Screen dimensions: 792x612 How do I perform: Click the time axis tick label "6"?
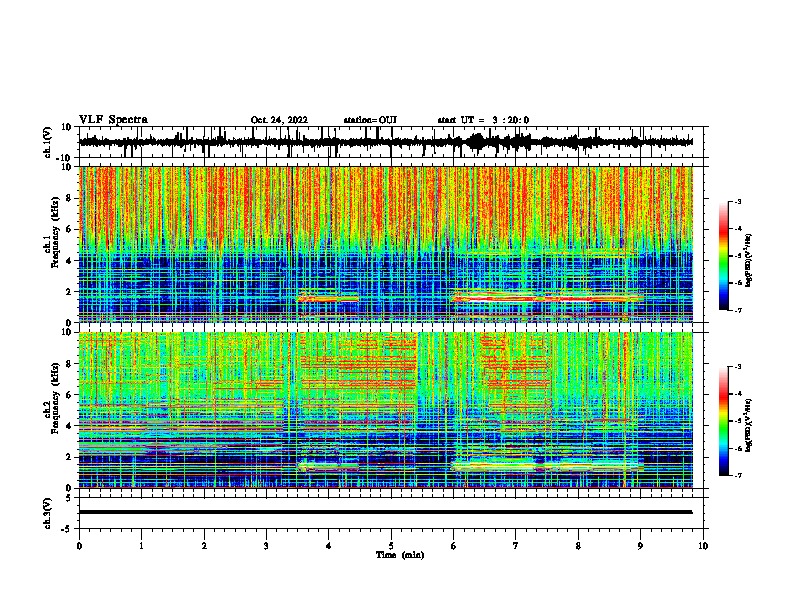coord(454,546)
